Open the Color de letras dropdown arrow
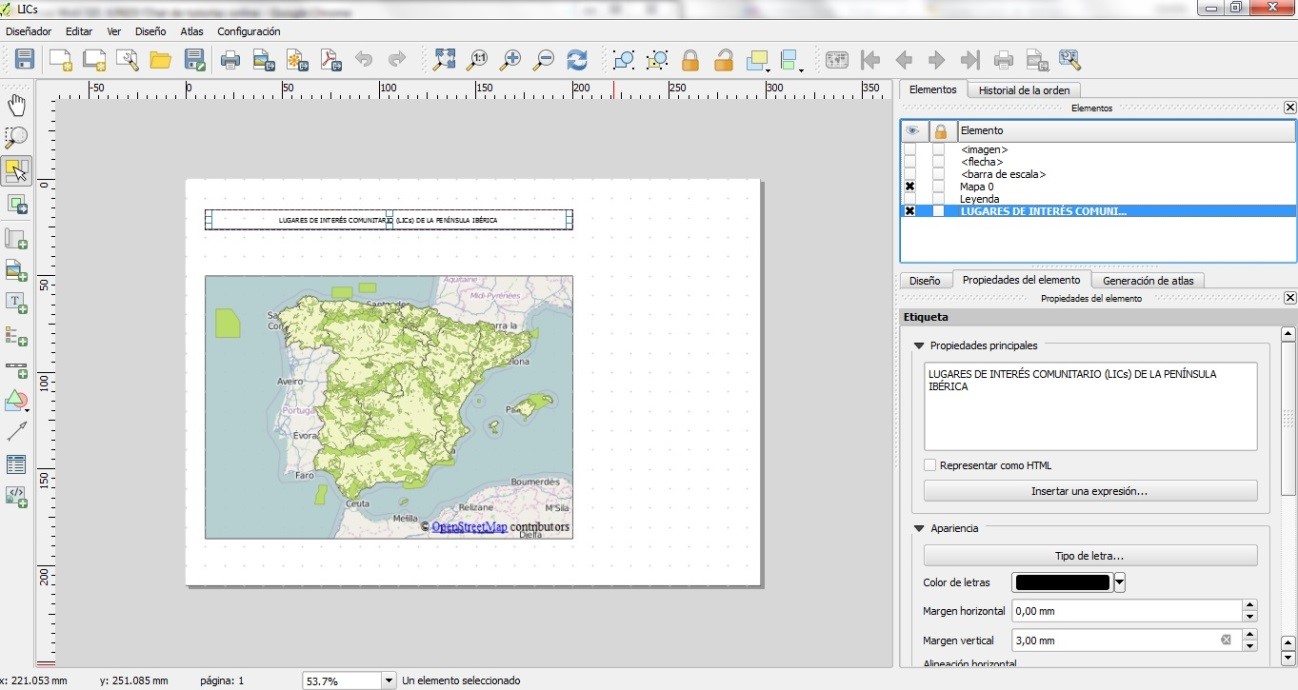This screenshot has height=690, width=1298. (x=1120, y=583)
